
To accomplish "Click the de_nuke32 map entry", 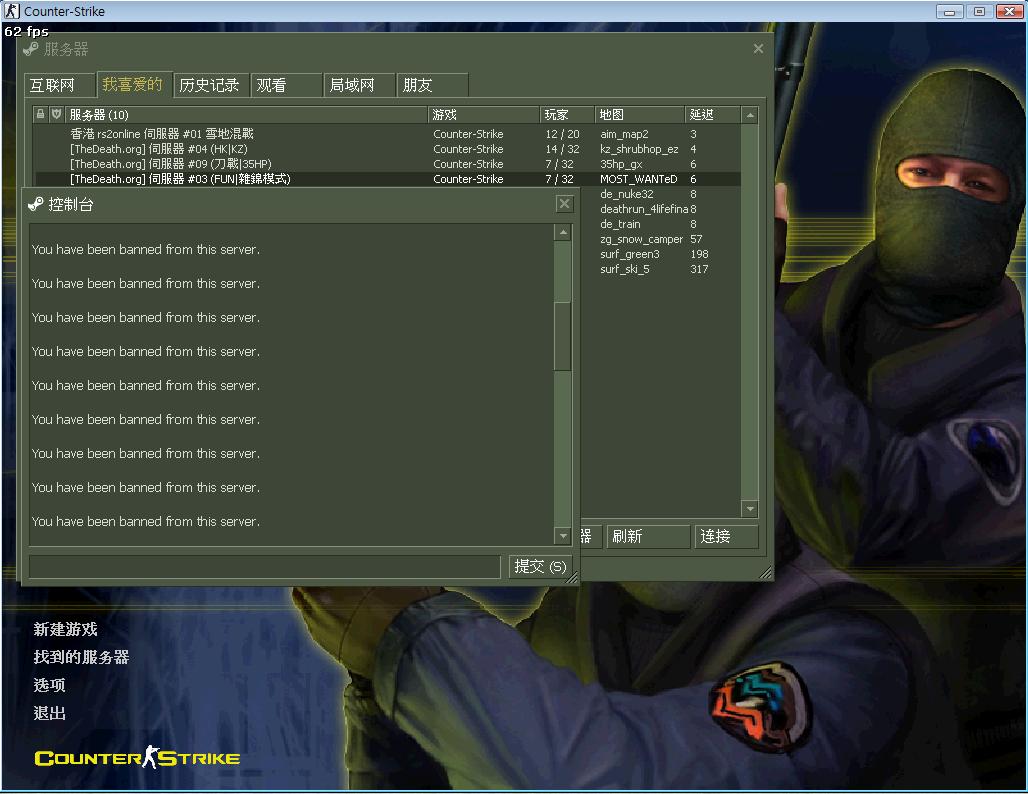I will 627,194.
